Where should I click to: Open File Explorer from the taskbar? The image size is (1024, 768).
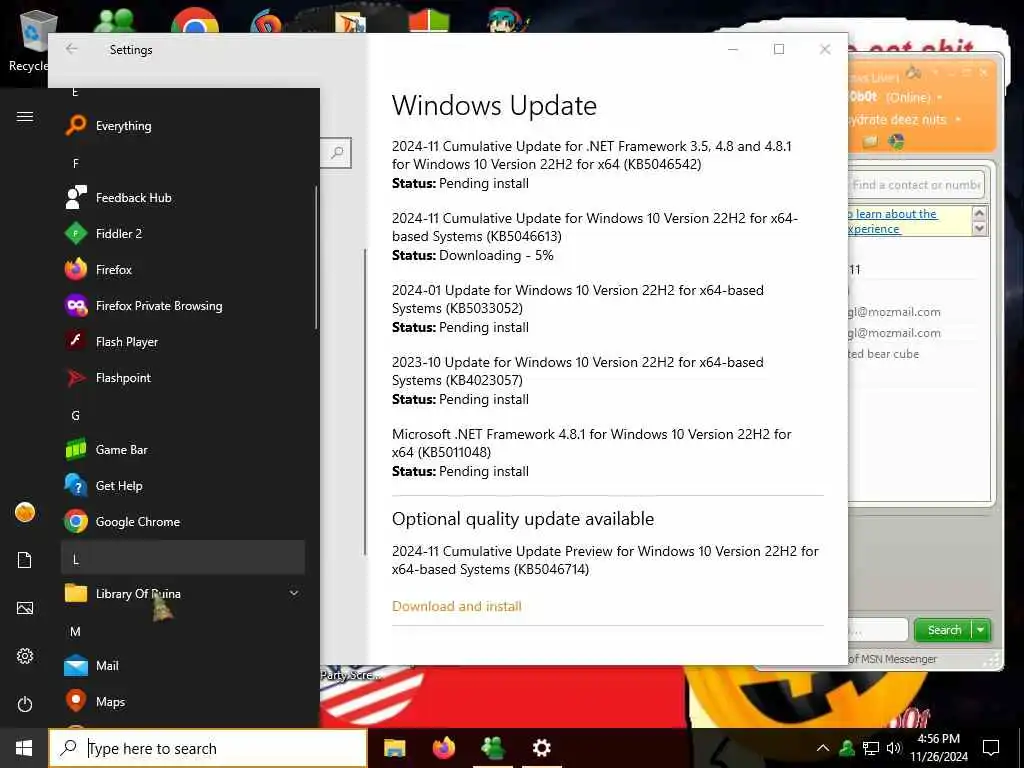394,748
